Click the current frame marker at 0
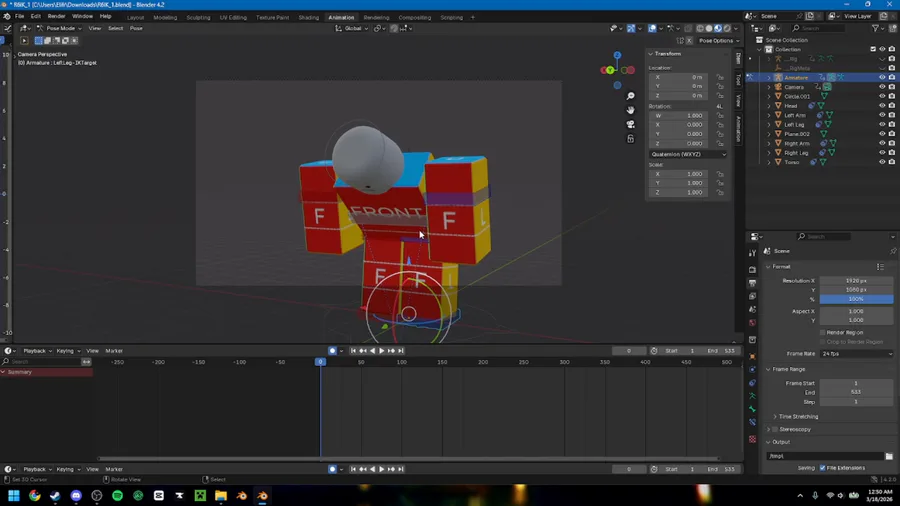 click(x=320, y=362)
